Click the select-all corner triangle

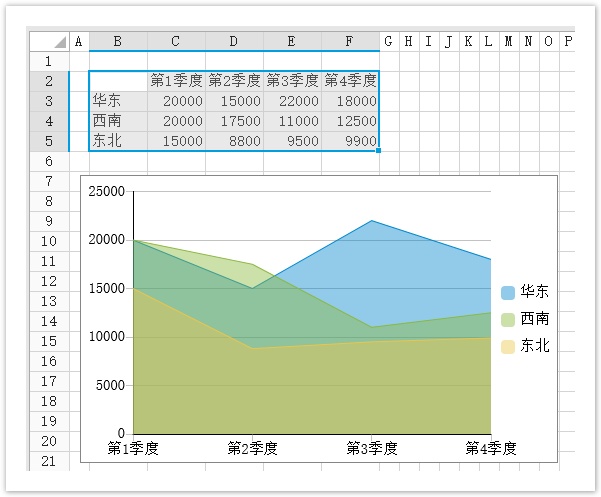pyautogui.click(x=59, y=42)
